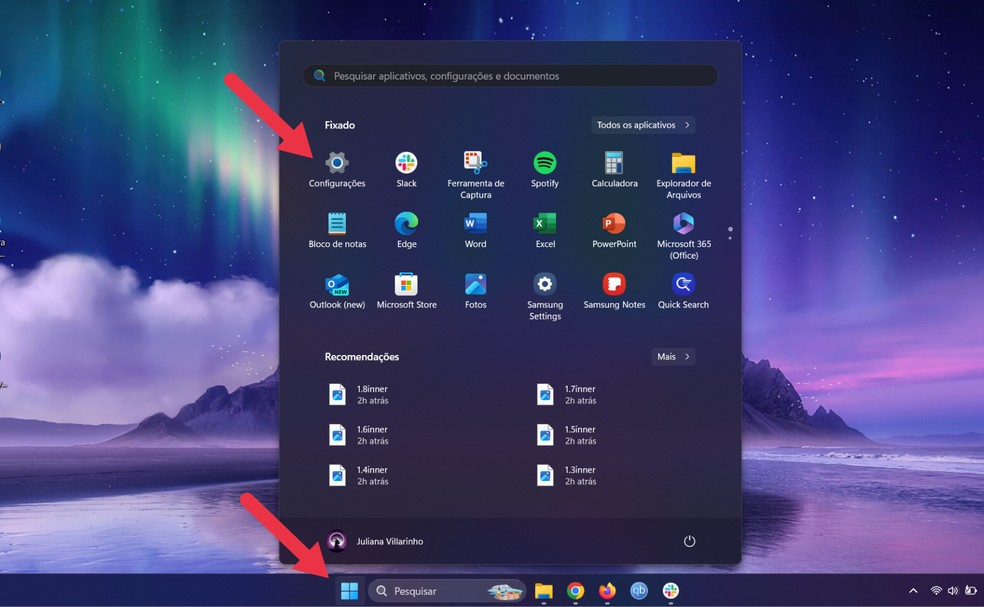Open Excel from pinned apps
The width and height of the screenshot is (984, 607).
point(545,230)
